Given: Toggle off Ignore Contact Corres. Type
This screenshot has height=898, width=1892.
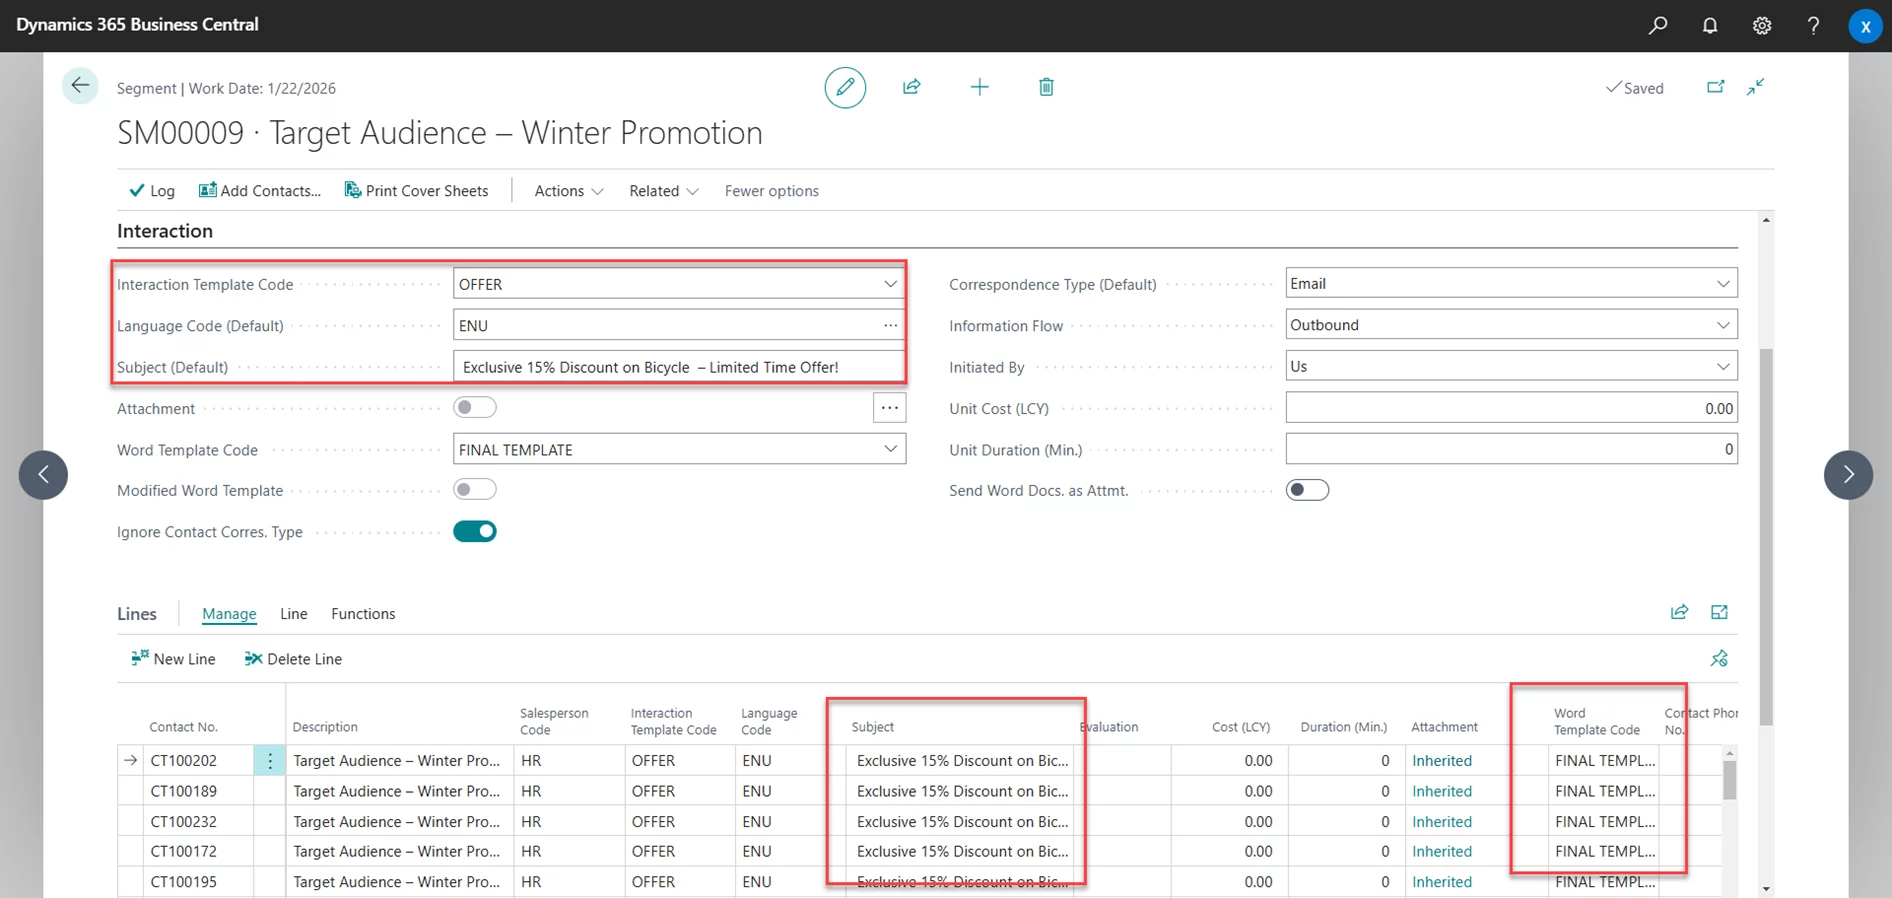Looking at the screenshot, I should [475, 531].
